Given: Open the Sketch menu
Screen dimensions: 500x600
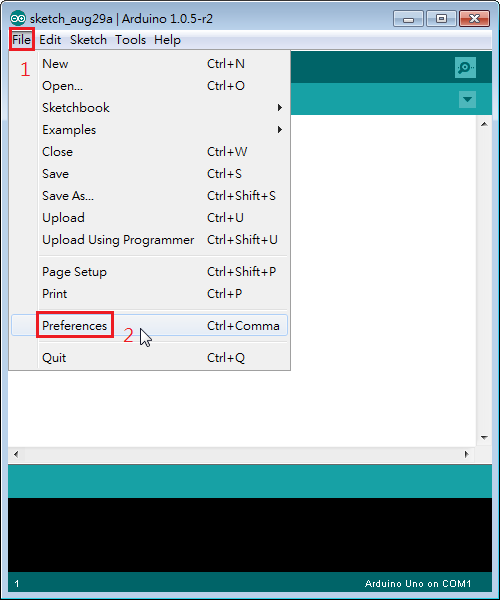Looking at the screenshot, I should (88, 40).
